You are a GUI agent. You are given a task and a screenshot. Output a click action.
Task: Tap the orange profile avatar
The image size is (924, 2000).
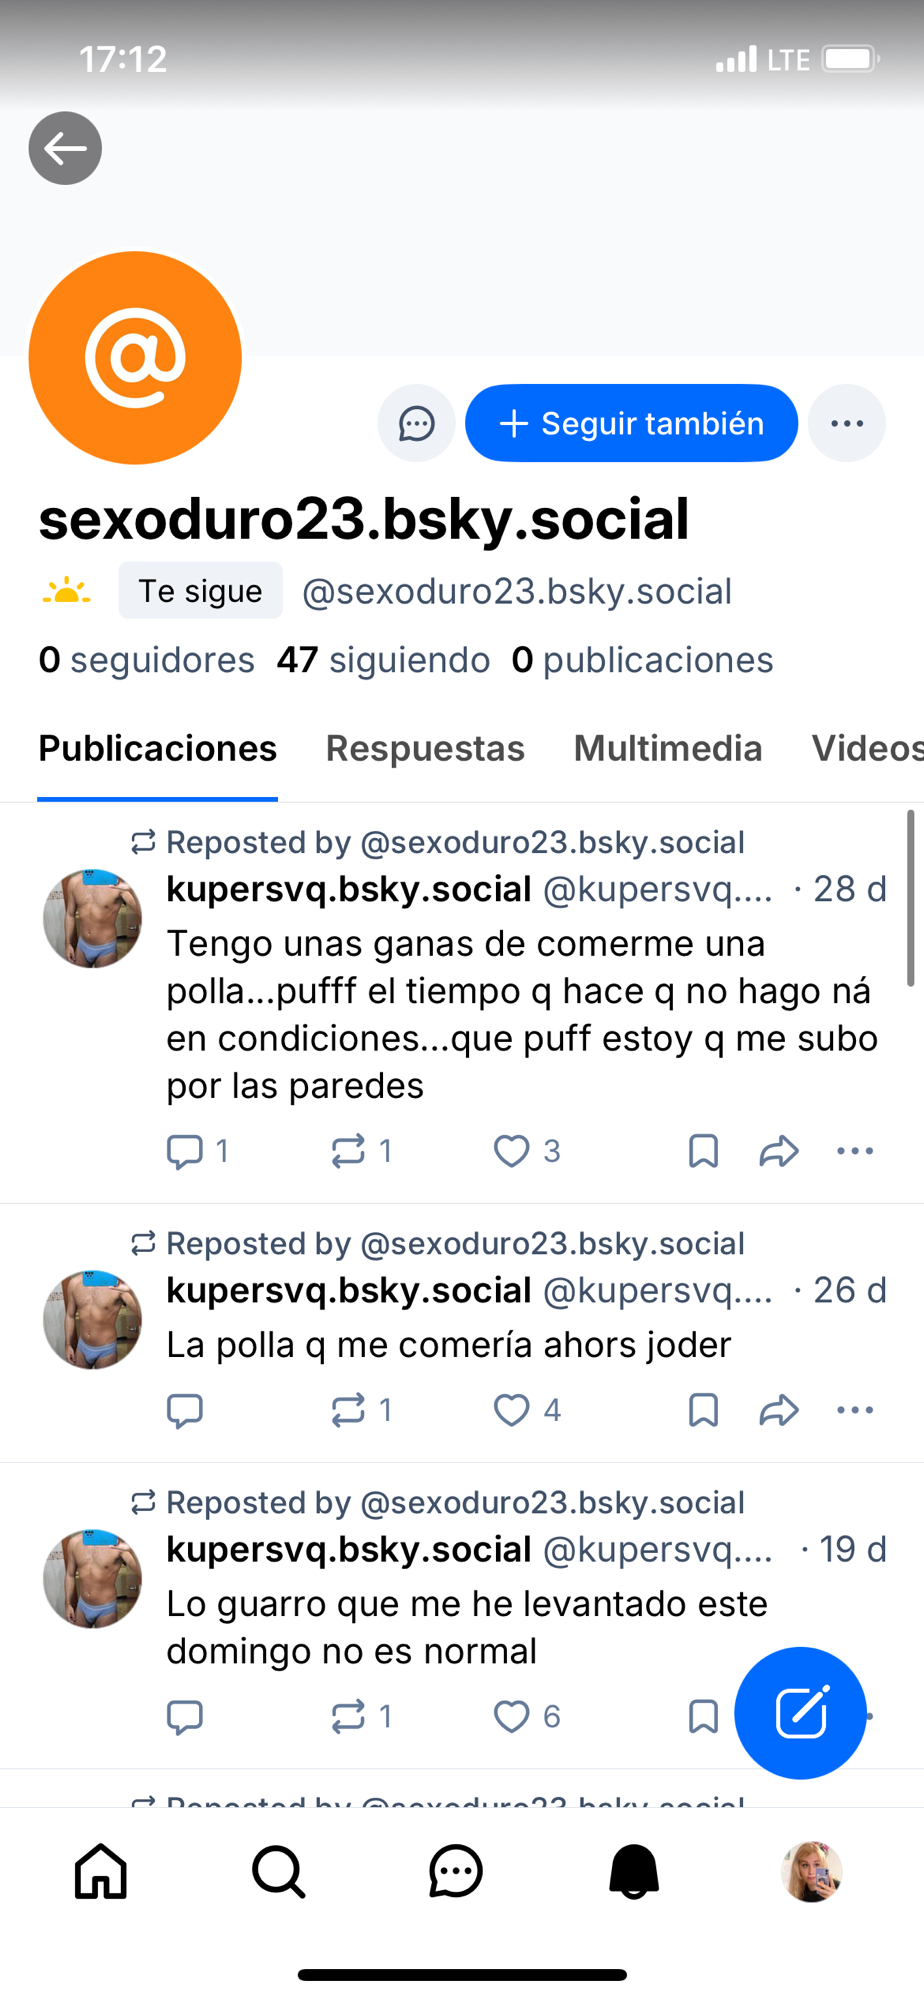pos(135,358)
